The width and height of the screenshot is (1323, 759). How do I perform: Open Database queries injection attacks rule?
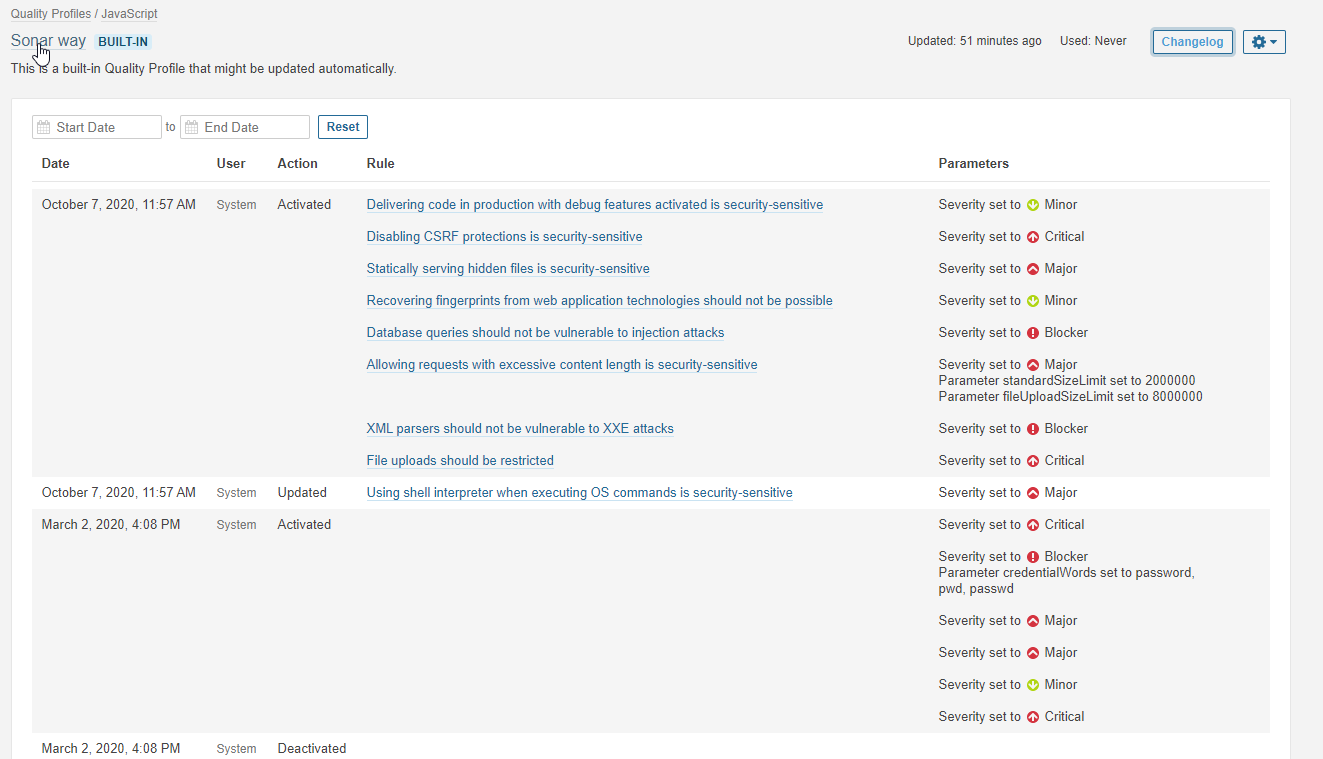coord(545,333)
